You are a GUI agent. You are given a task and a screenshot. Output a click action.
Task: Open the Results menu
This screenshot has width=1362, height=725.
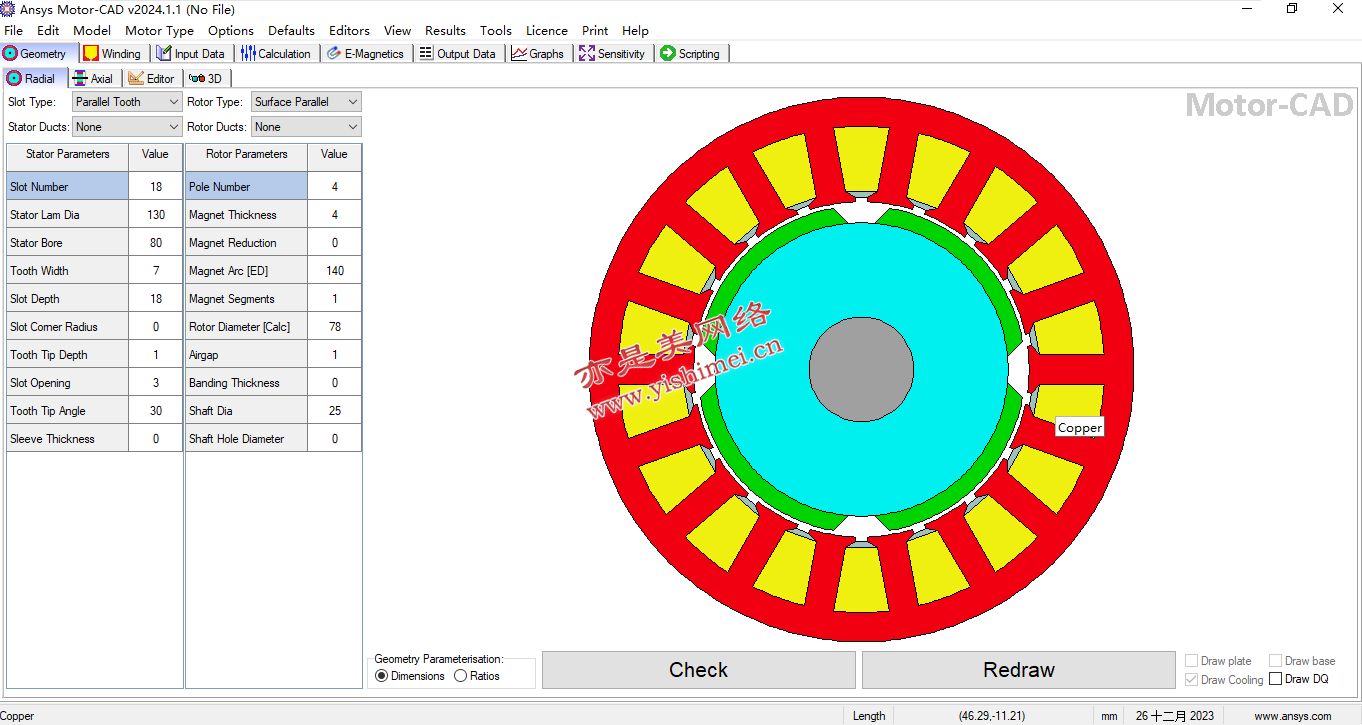pyautogui.click(x=445, y=31)
